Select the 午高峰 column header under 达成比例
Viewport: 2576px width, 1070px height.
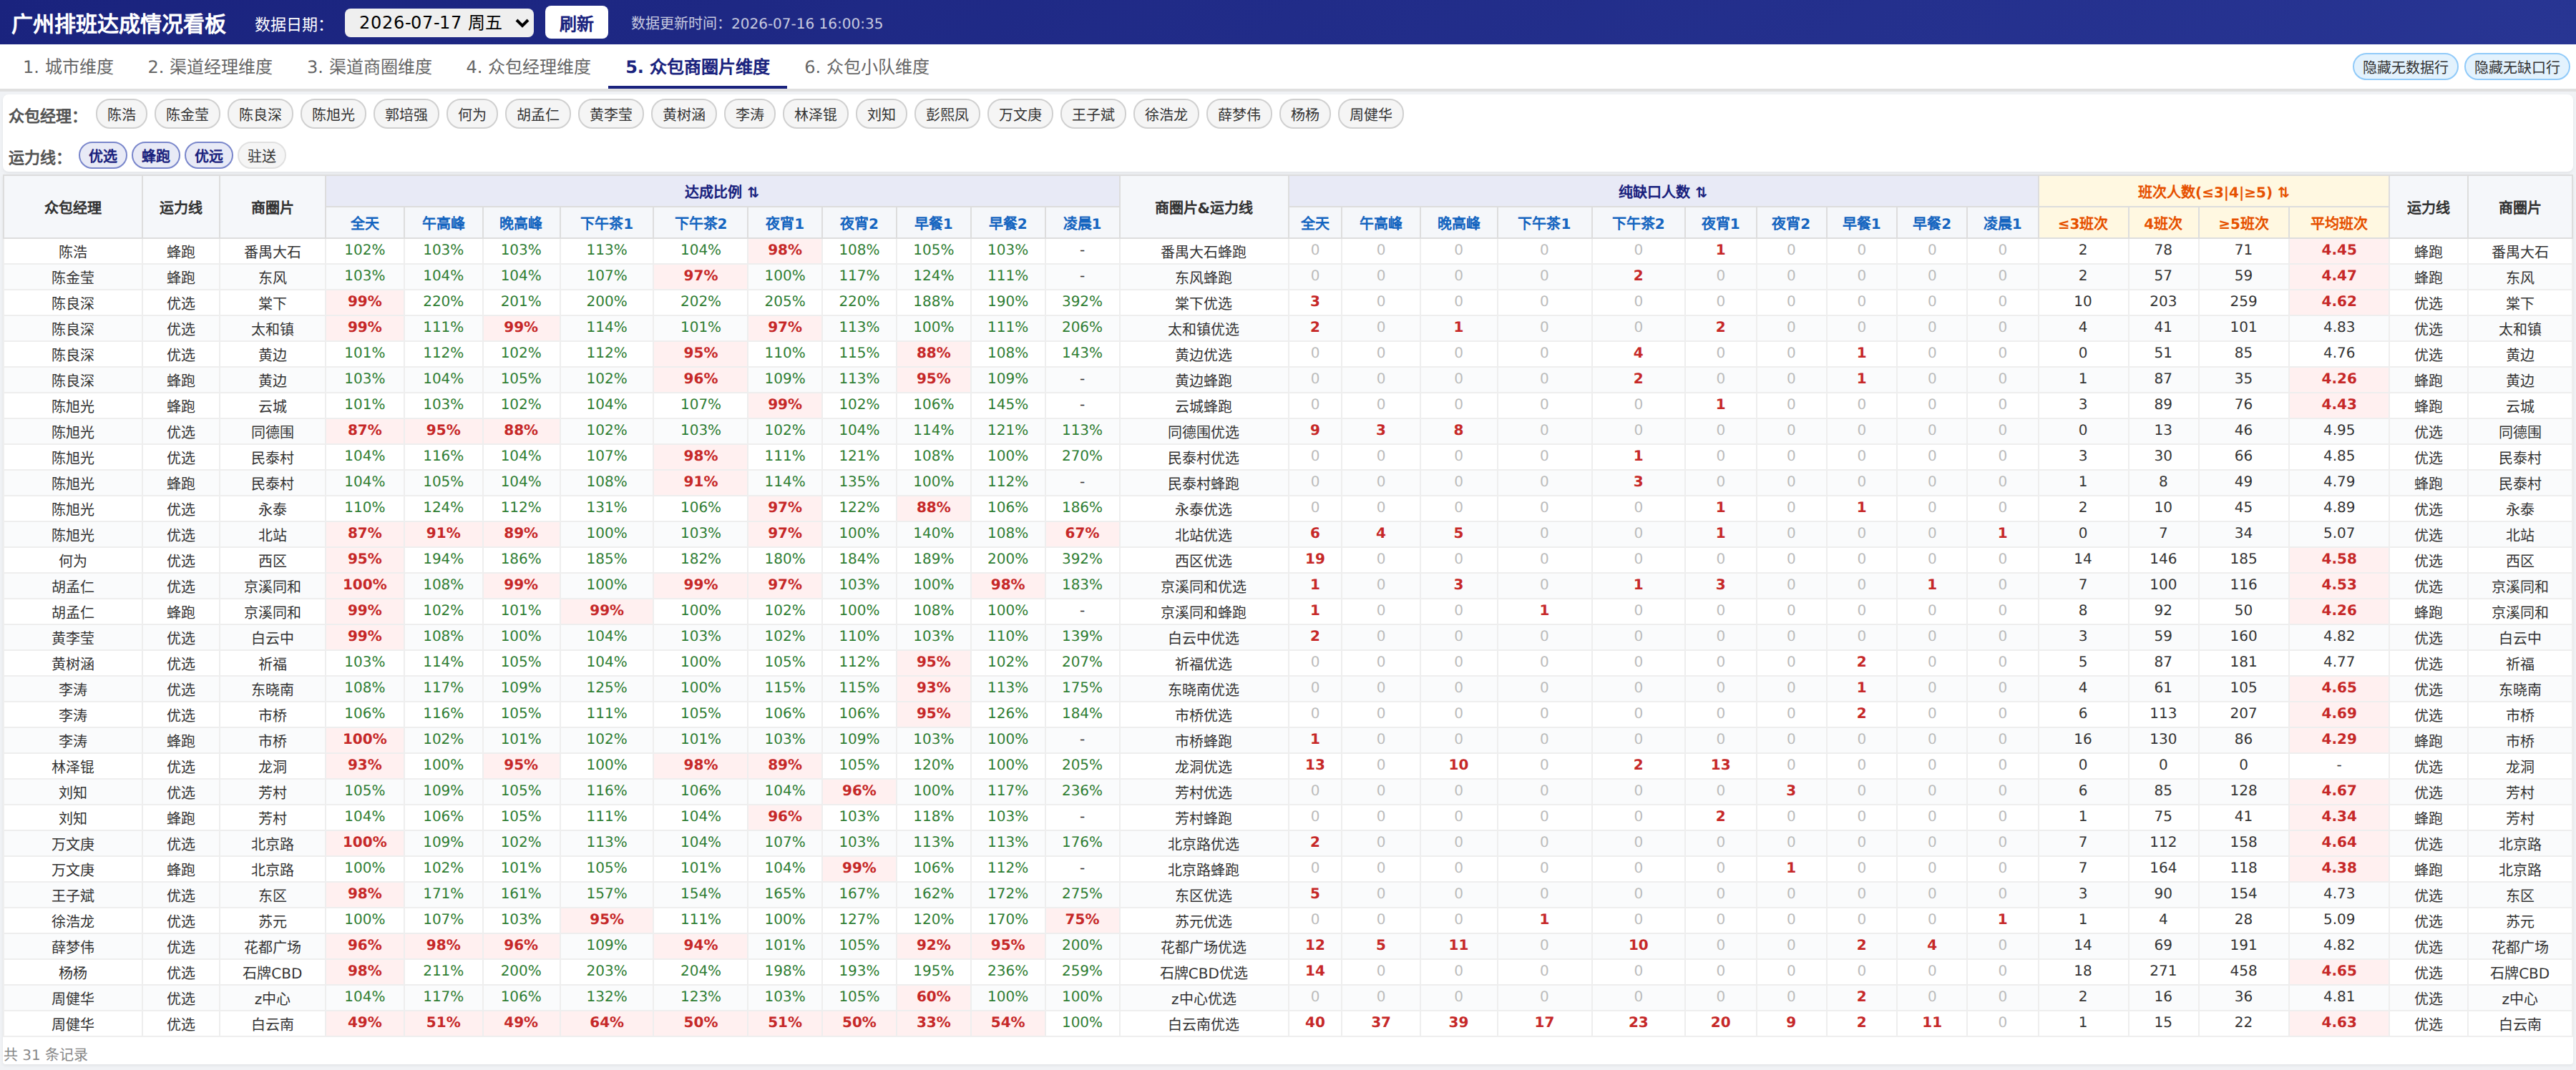click(x=443, y=224)
